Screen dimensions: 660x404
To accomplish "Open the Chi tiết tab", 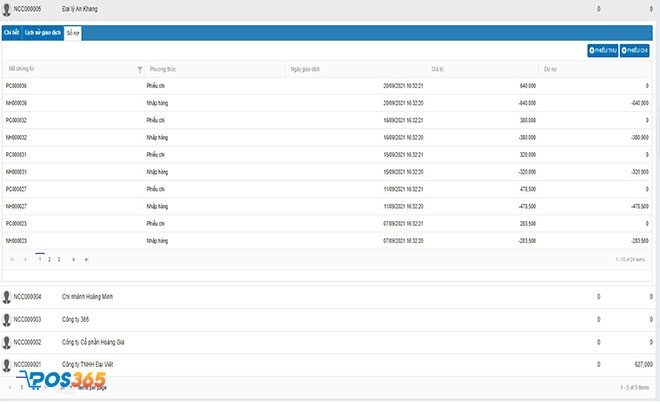I will coord(11,33).
